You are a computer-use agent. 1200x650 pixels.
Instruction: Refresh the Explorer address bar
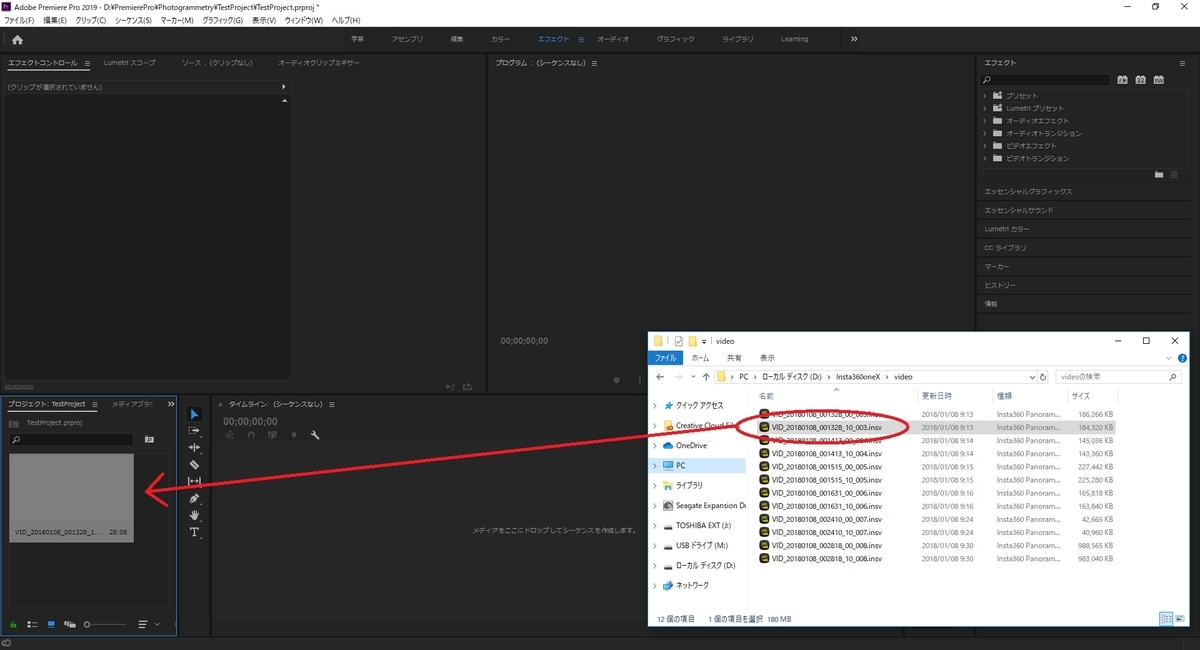(1044, 377)
